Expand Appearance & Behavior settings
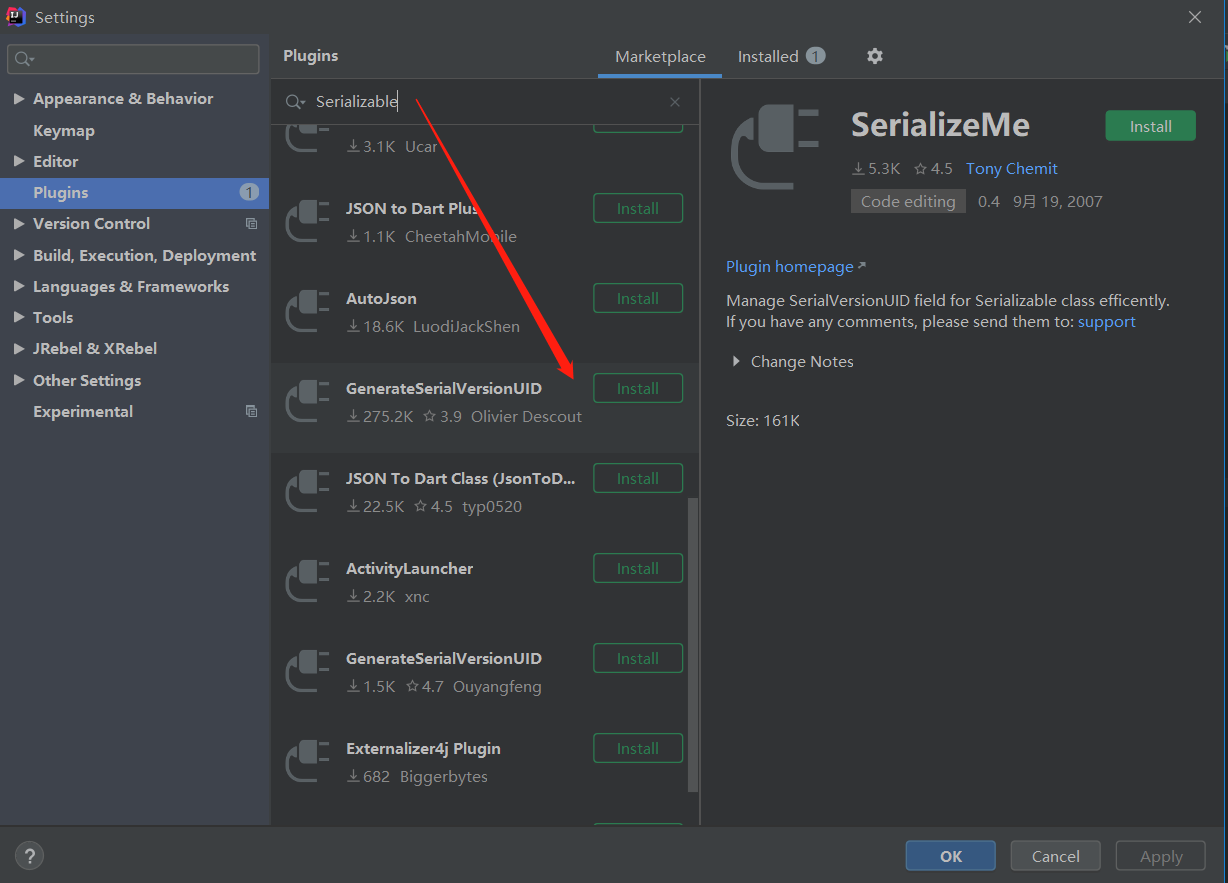1228x883 pixels. point(19,99)
